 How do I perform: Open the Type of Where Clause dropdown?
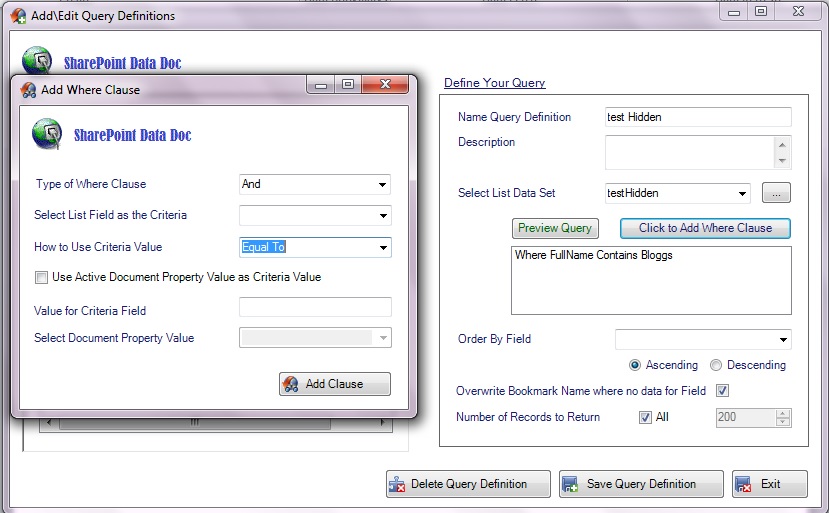[382, 185]
